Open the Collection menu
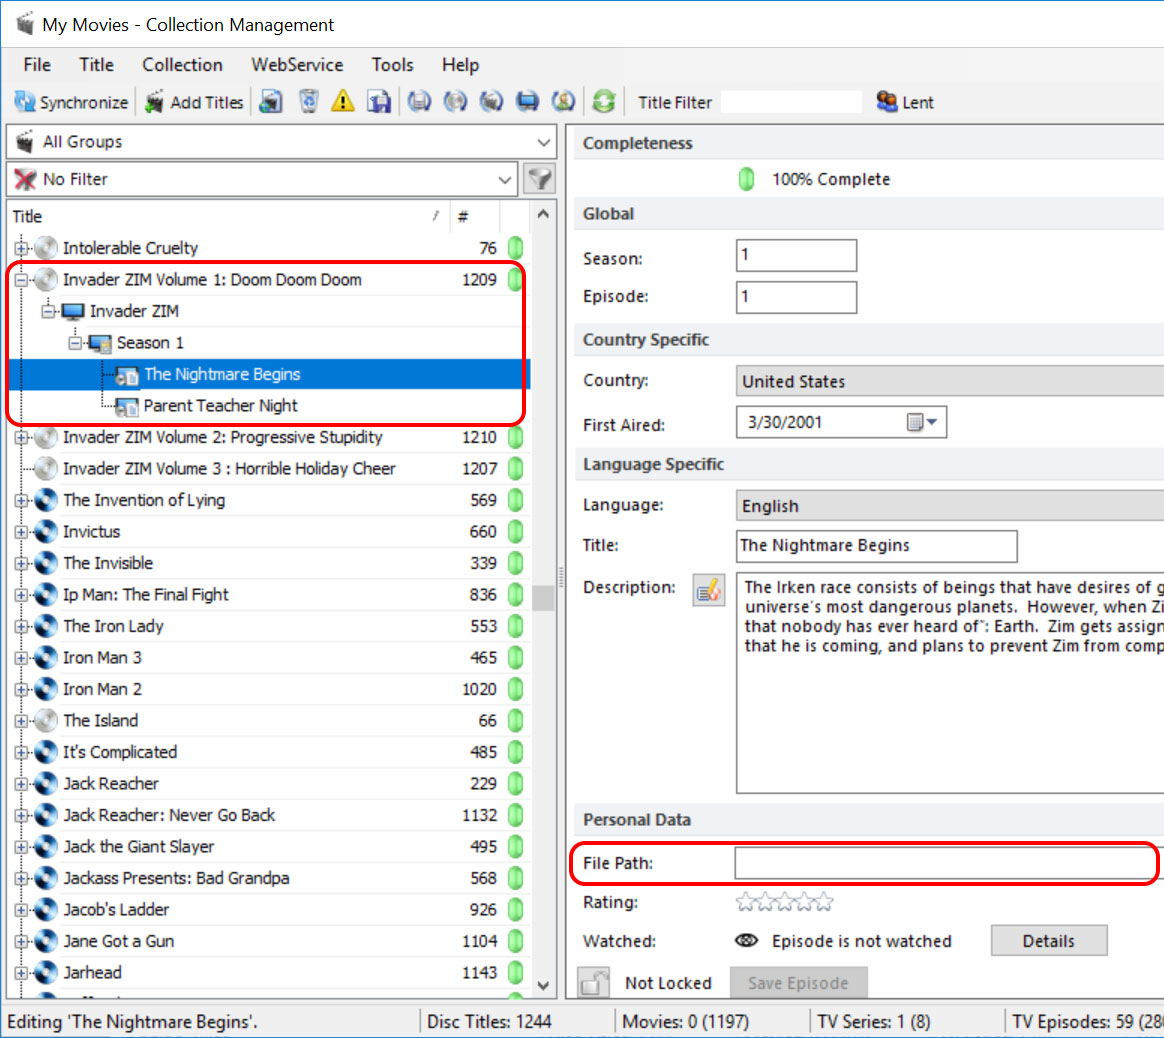Viewport: 1164px width, 1038px height. click(x=183, y=65)
